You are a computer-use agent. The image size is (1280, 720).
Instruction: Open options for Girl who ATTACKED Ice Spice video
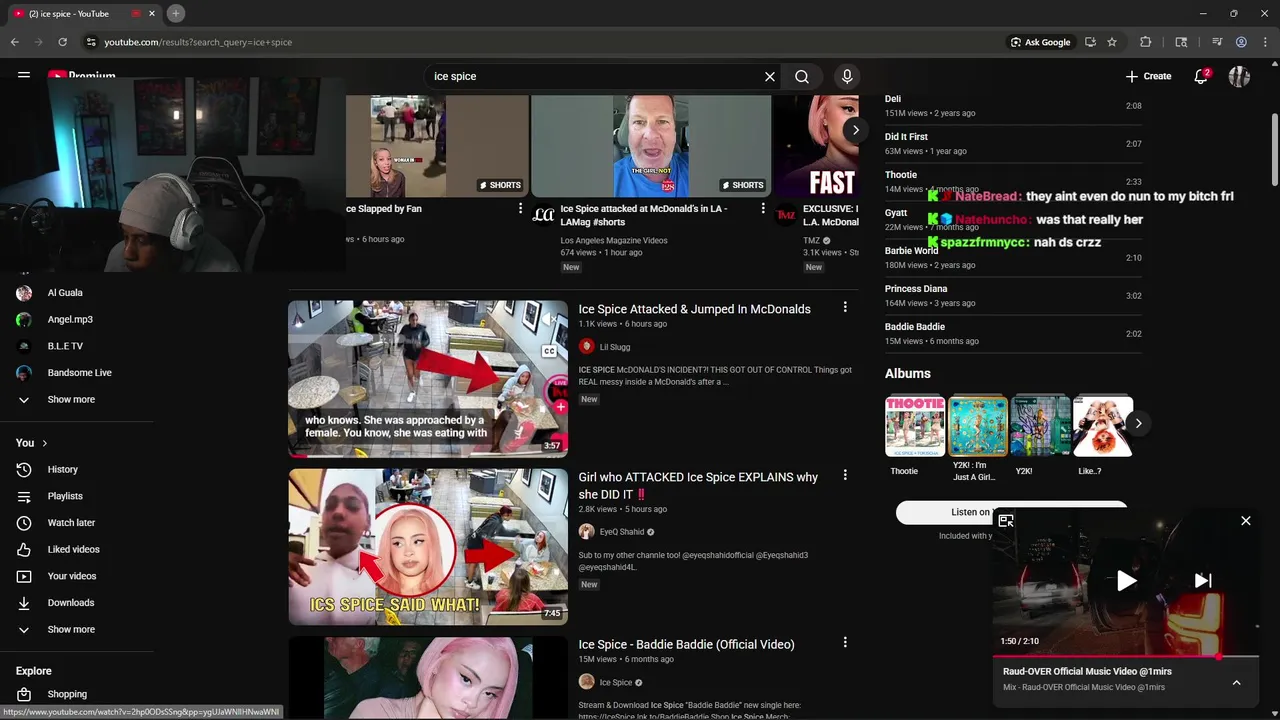coord(845,475)
